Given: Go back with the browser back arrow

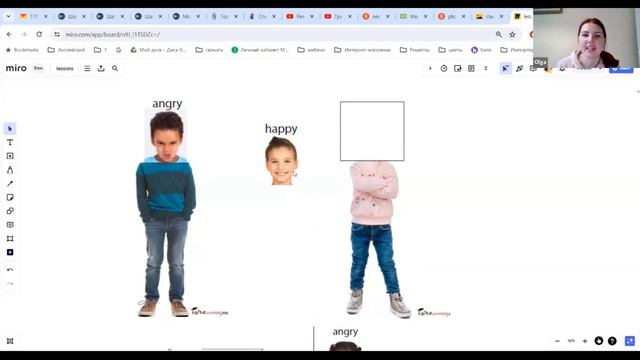Looking at the screenshot, I should 9,34.
